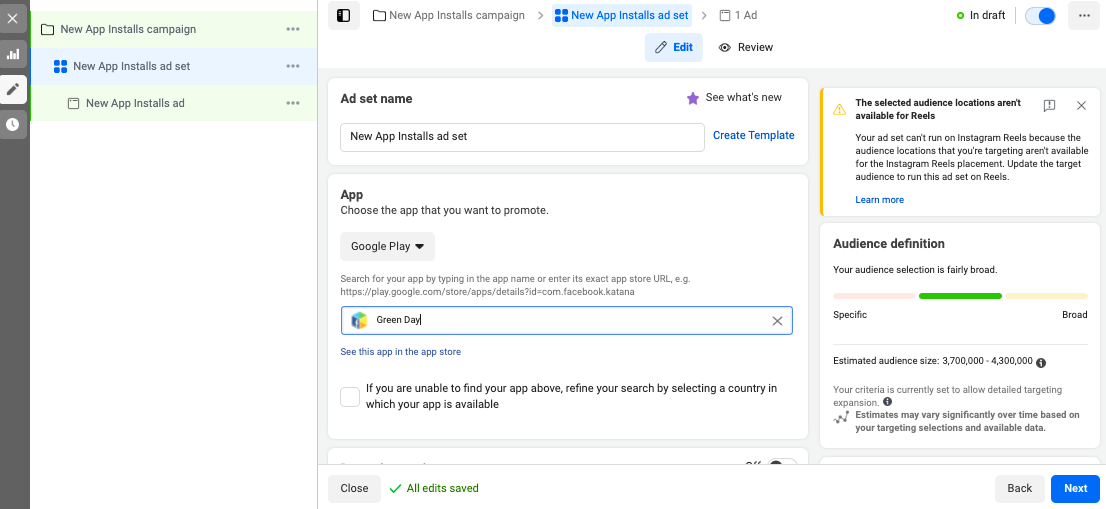Image resolution: width=1106 pixels, height=509 pixels.
Task: Select the pencil edit icon in sidebar
Action: point(13,90)
